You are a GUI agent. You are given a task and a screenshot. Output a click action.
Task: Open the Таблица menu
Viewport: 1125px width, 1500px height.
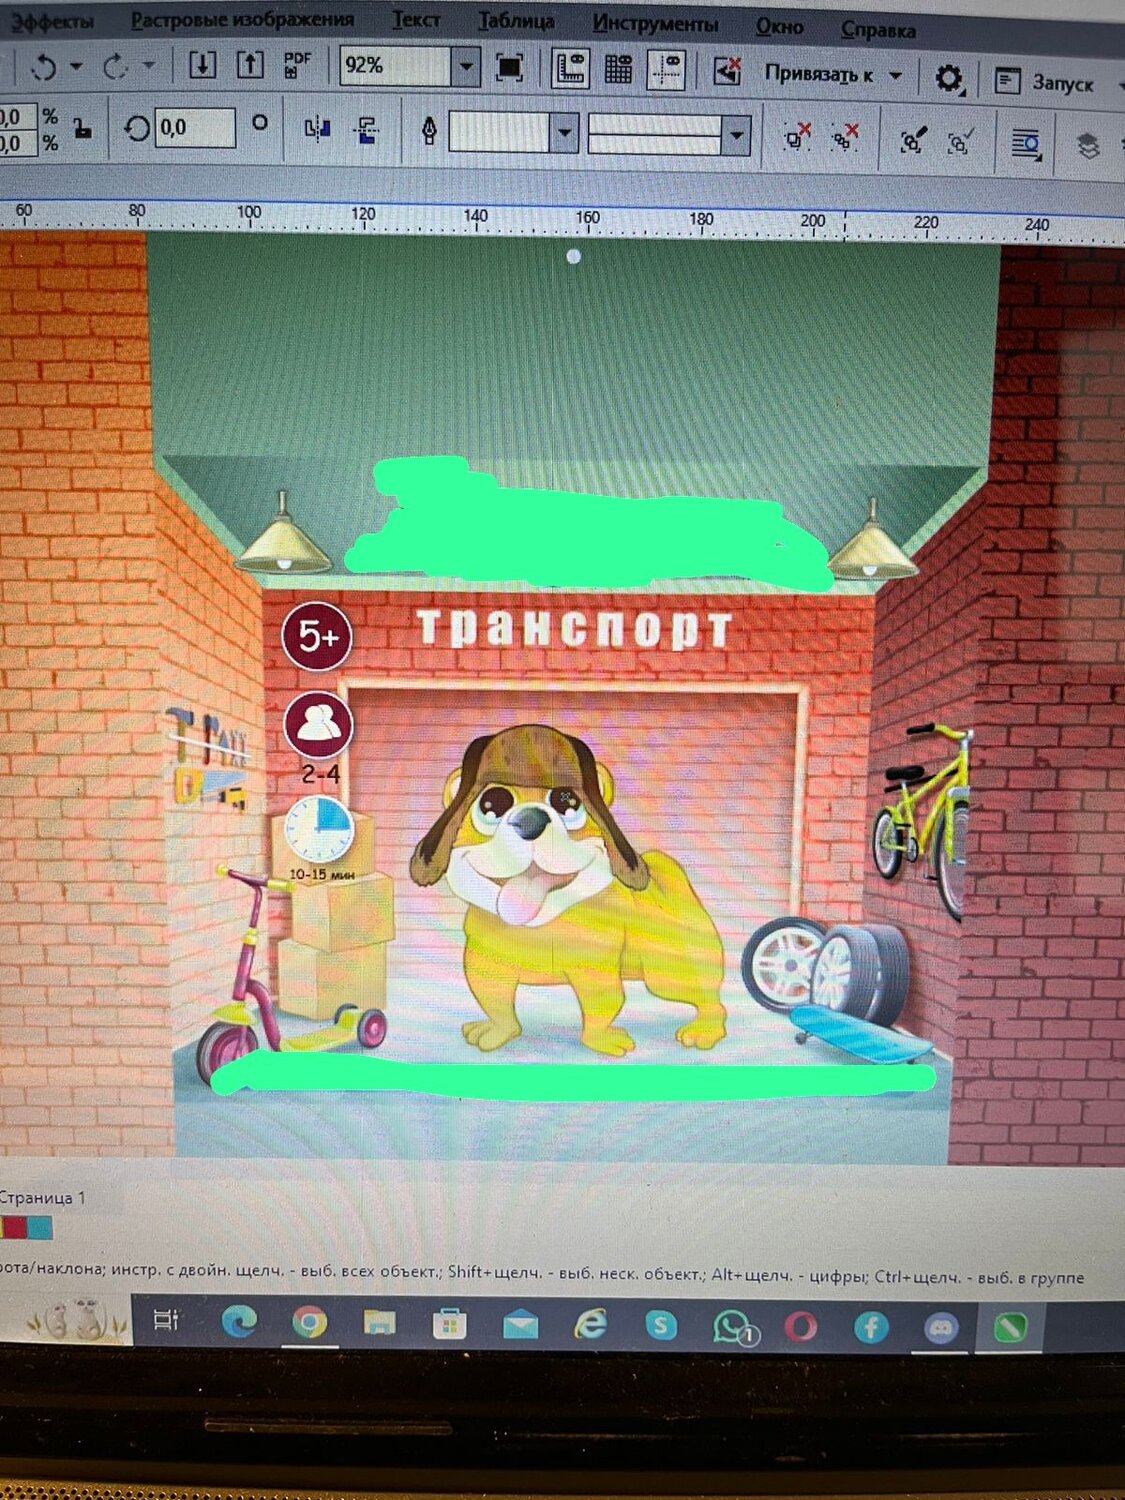coord(516,21)
